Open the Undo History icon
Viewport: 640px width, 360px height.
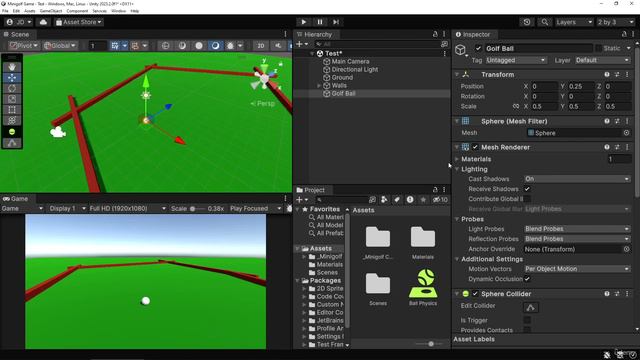[527, 22]
